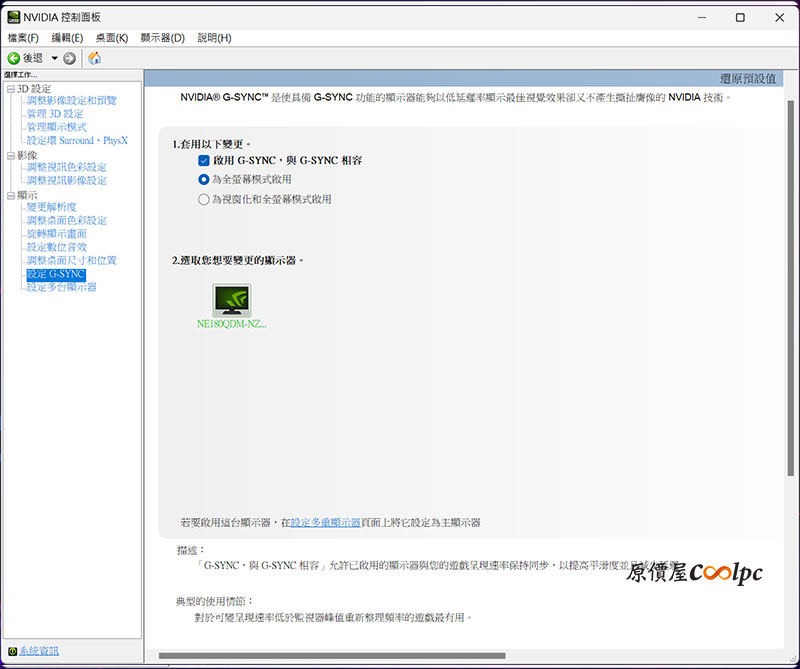Click 還原預設值 to restore defaults
Viewport: 800px width, 669px height.
[x=748, y=79]
